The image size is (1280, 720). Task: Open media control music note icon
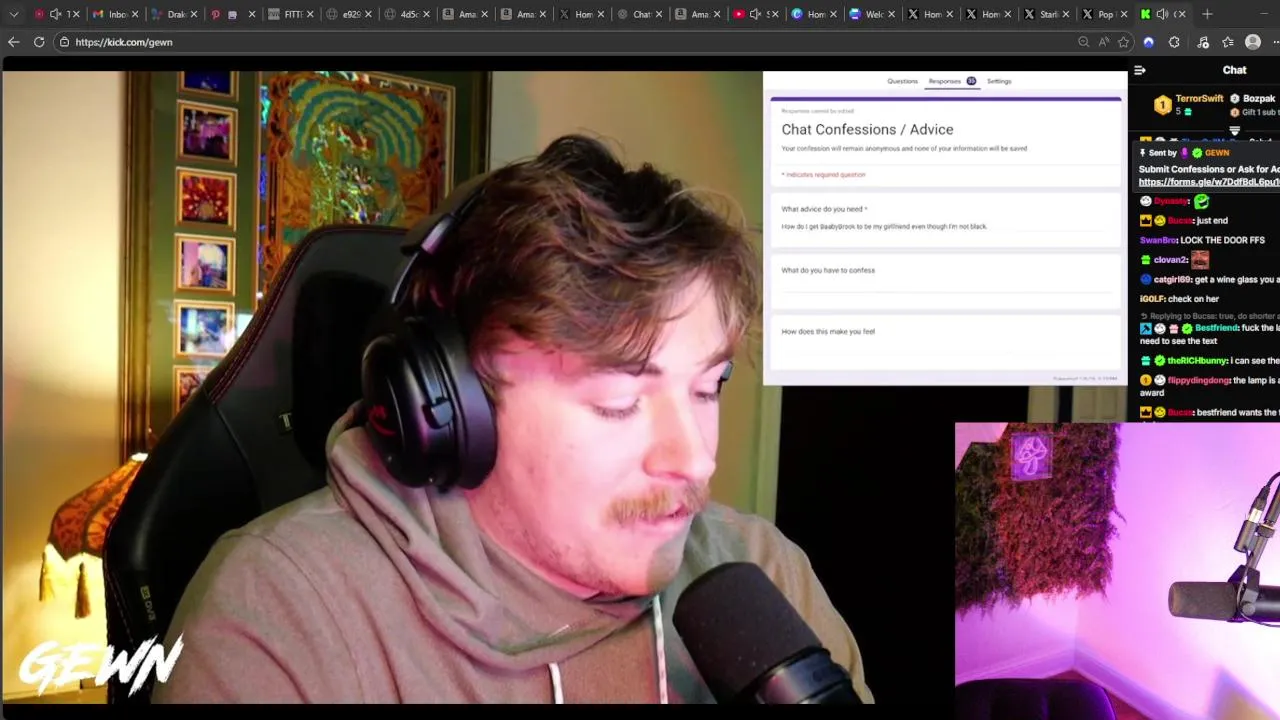[1203, 42]
